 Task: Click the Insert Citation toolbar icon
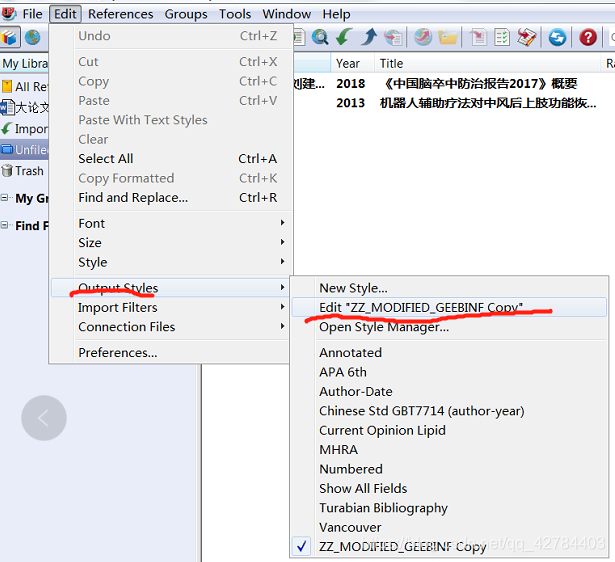[x=478, y=37]
